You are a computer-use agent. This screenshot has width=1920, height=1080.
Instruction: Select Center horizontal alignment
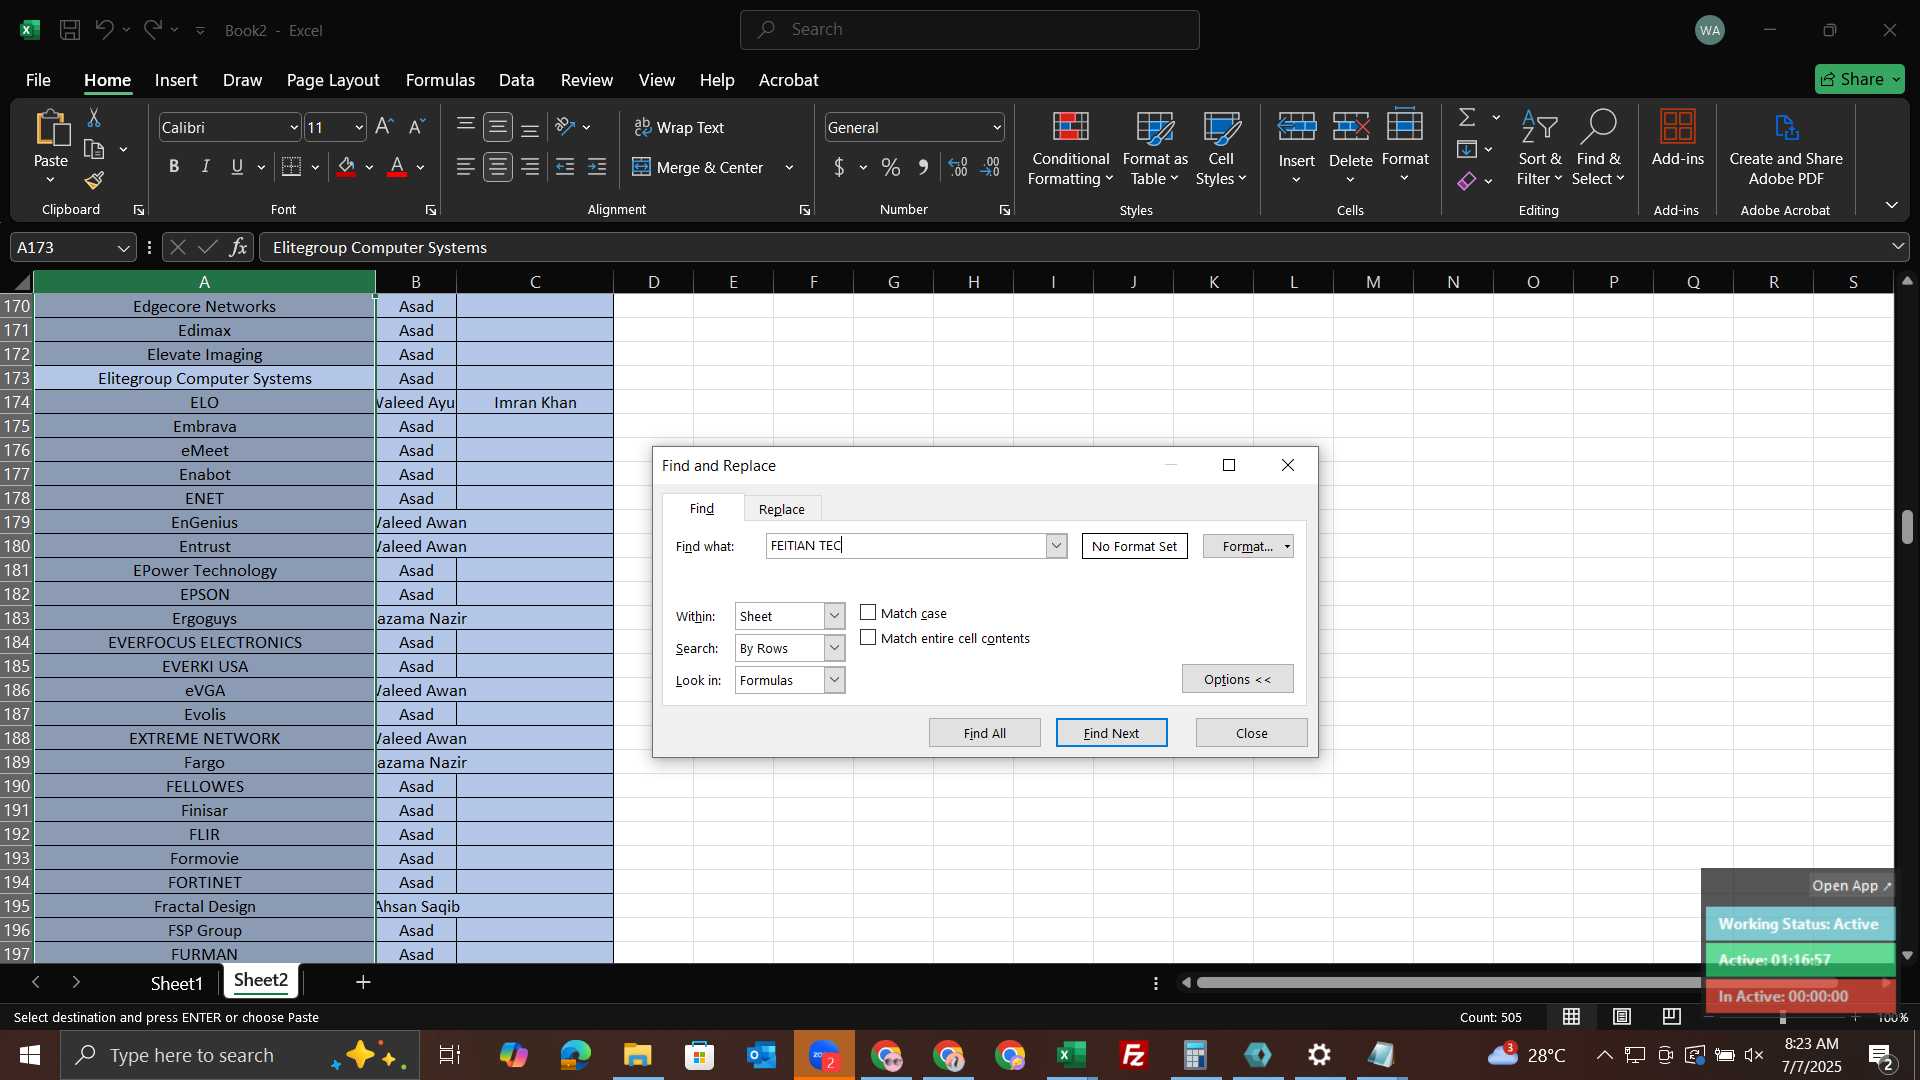tap(498, 167)
